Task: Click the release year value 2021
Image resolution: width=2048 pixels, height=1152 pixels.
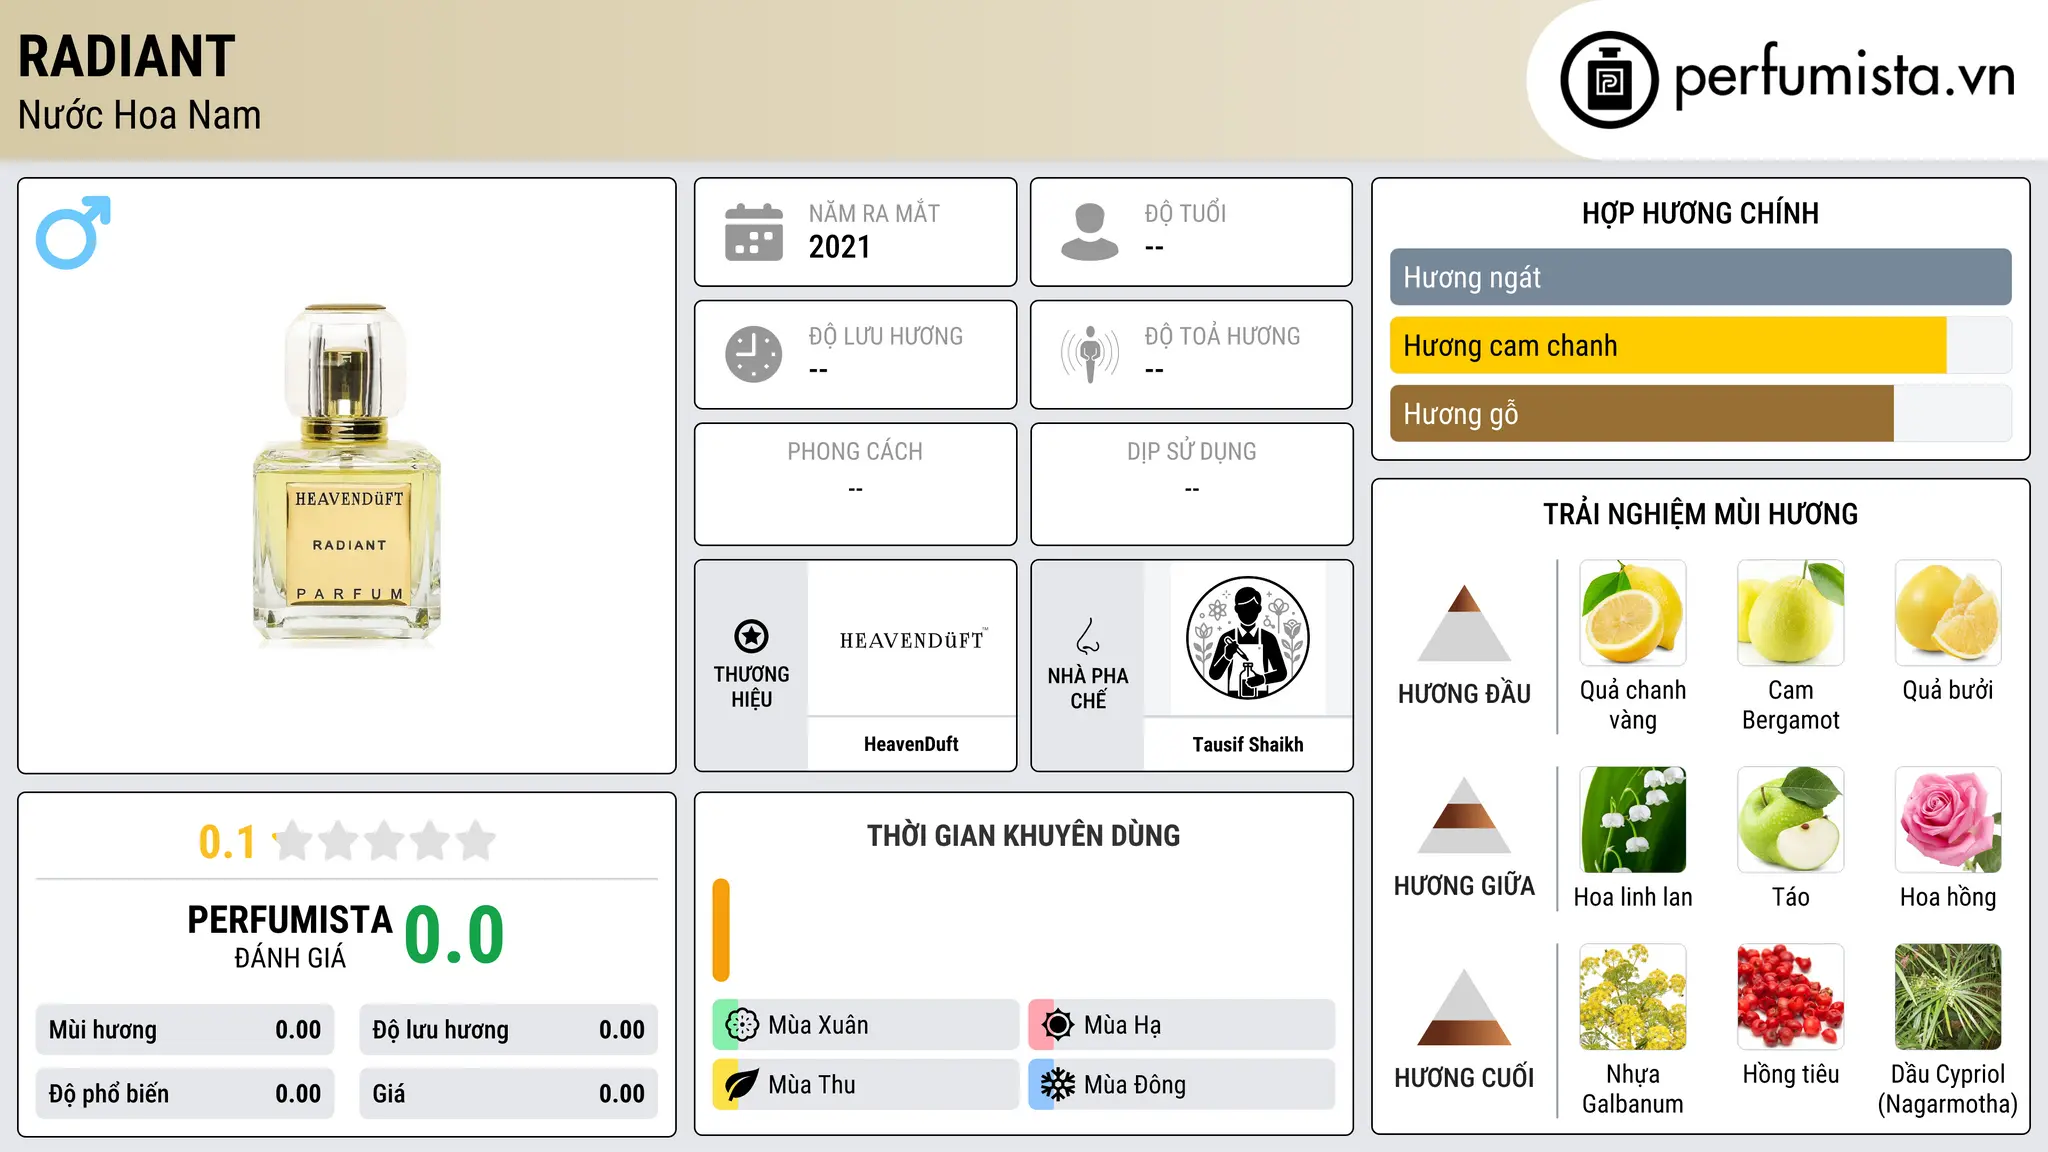Action: (840, 247)
